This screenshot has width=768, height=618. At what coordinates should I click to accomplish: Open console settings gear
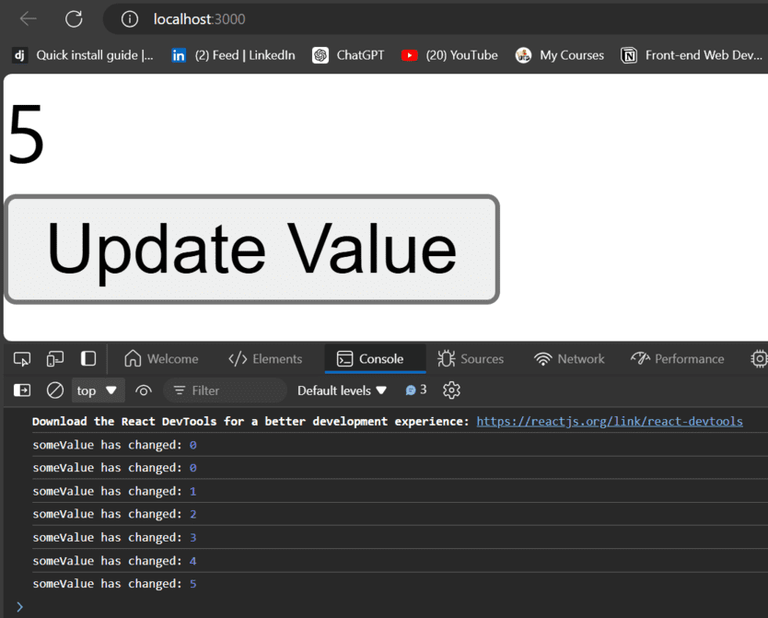(451, 390)
